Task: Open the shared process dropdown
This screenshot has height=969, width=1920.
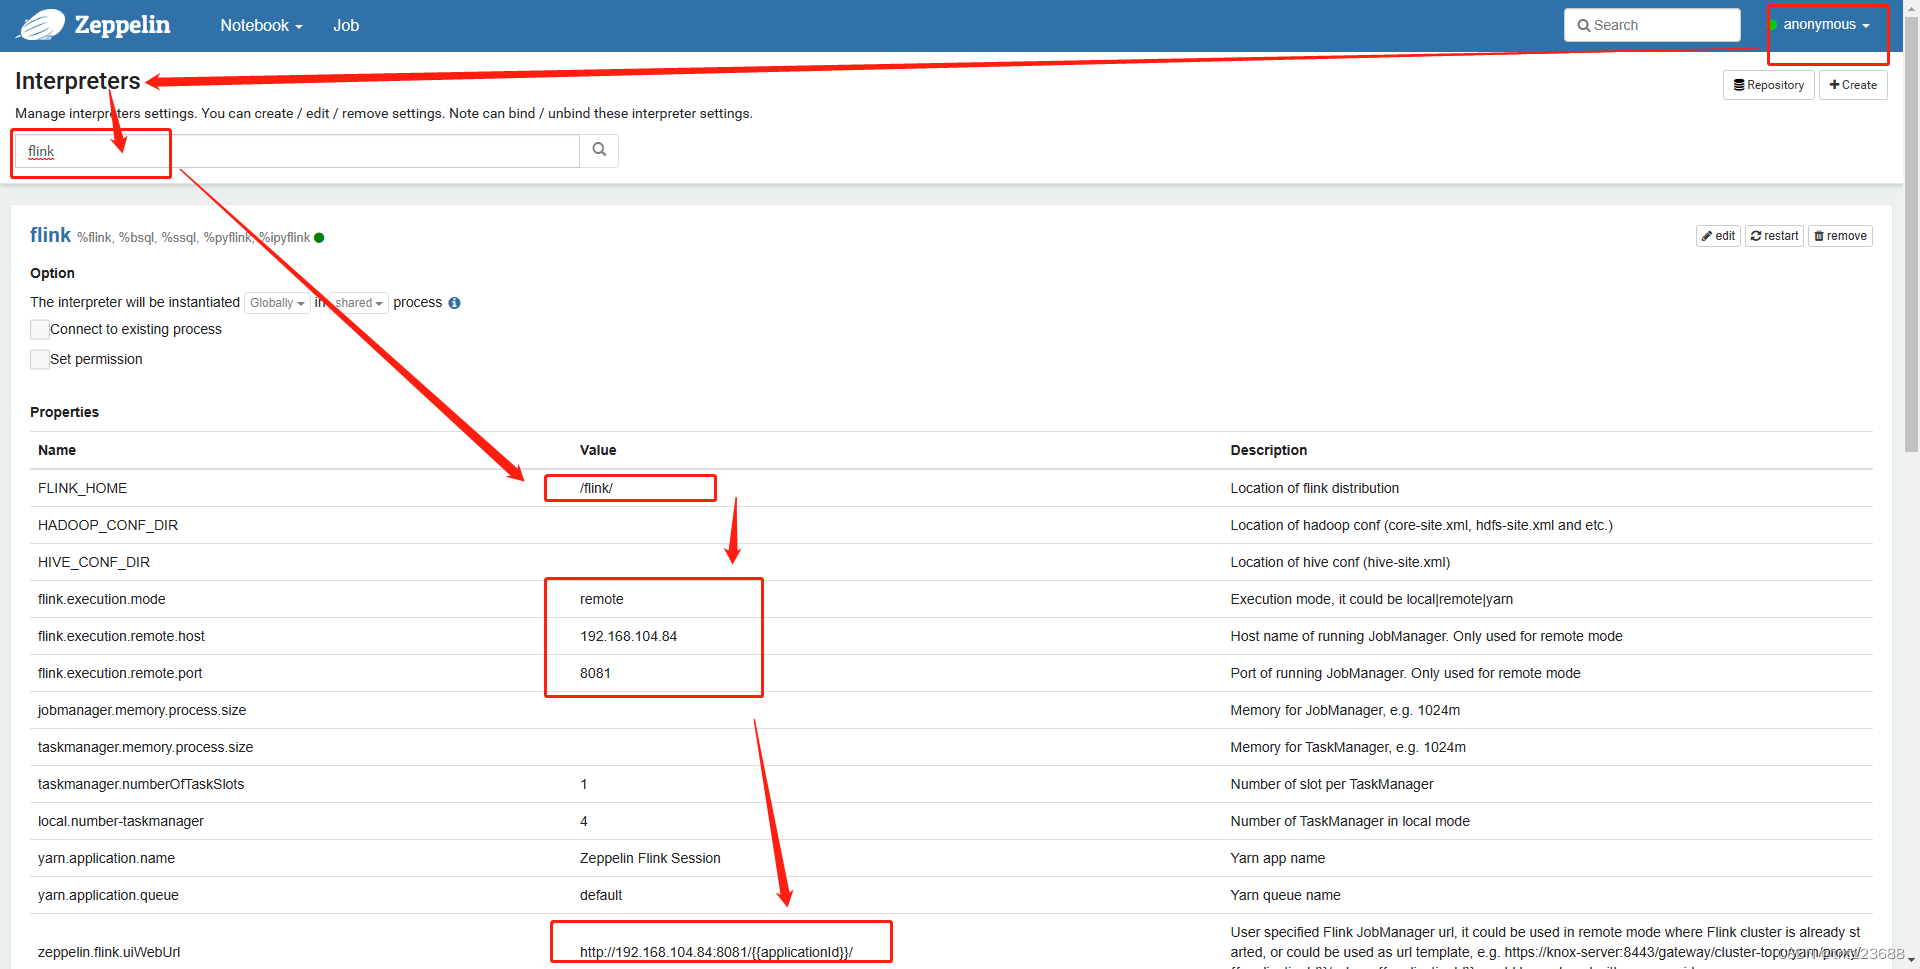Action: (x=359, y=303)
